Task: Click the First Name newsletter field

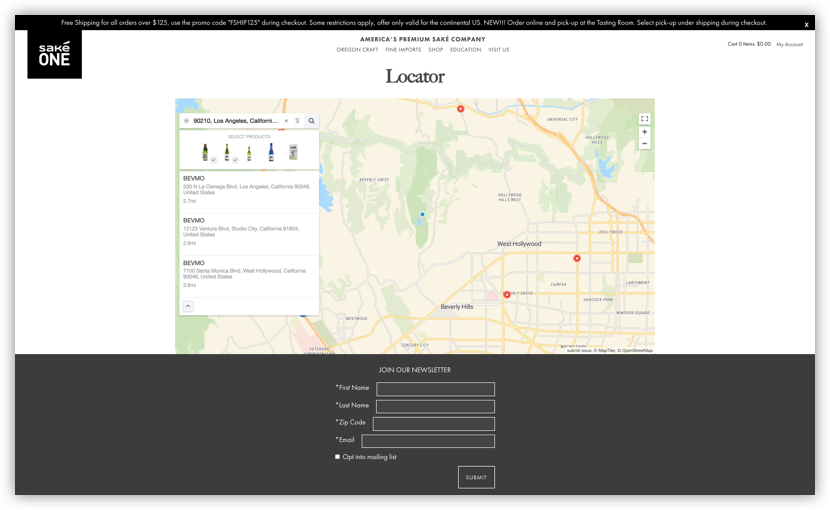Action: (x=436, y=389)
